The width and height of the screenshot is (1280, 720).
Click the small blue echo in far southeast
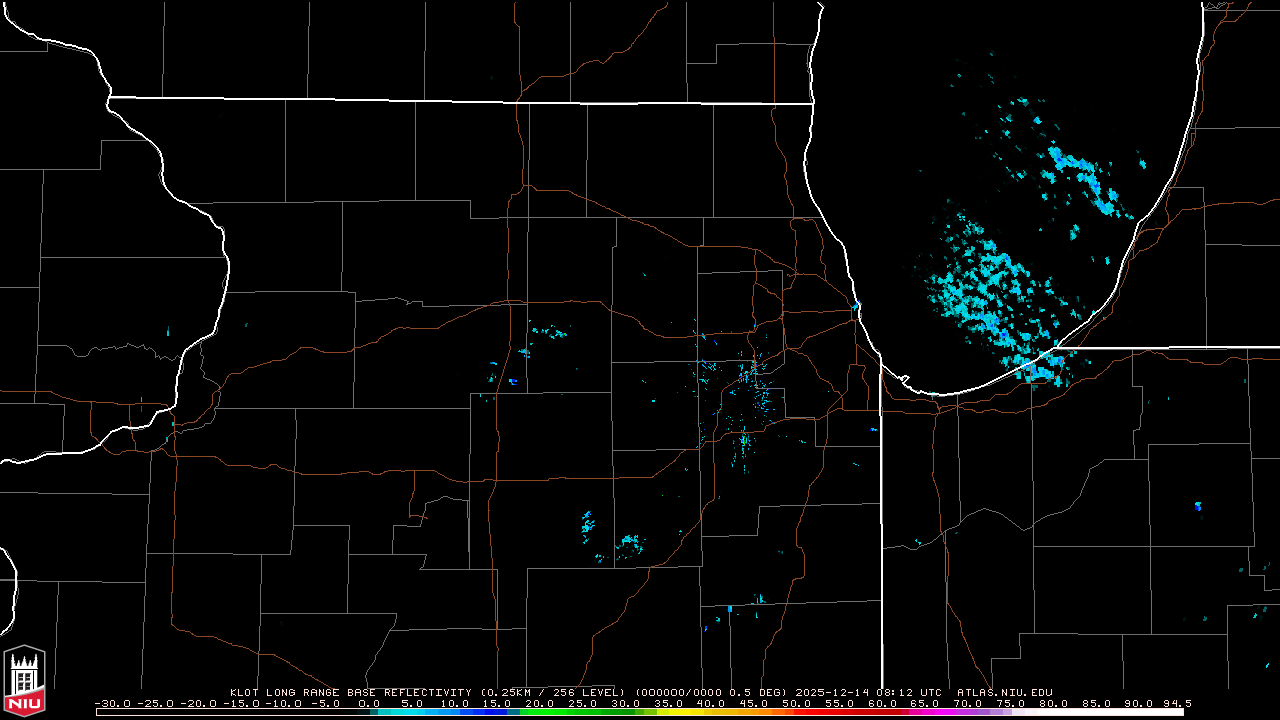coord(1198,506)
